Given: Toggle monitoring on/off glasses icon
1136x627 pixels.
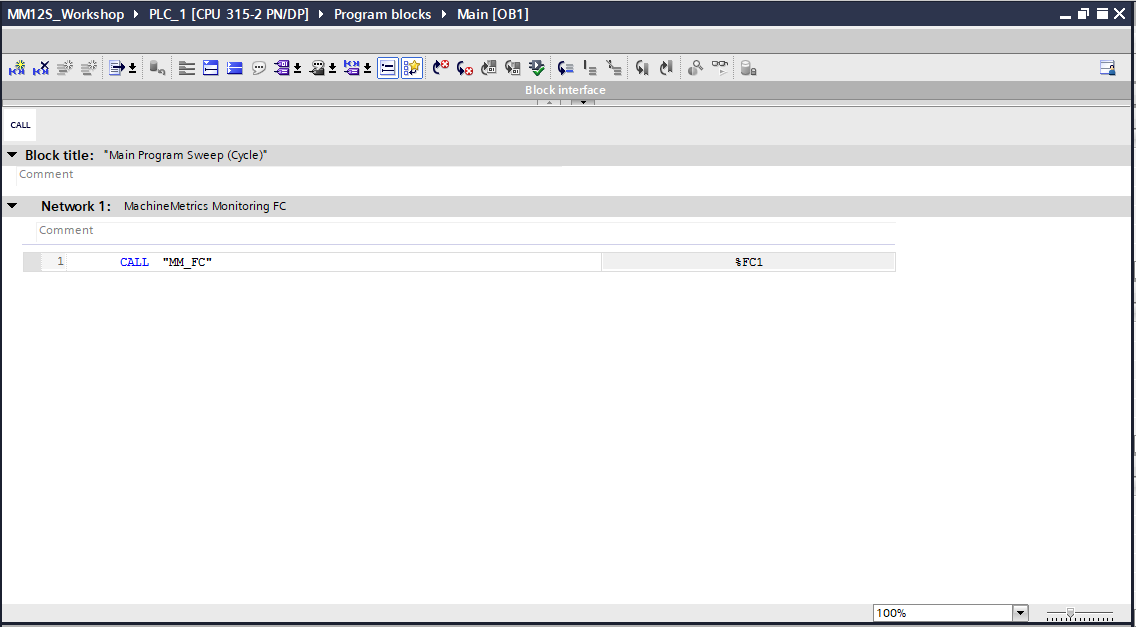Looking at the screenshot, I should tap(719, 68).
